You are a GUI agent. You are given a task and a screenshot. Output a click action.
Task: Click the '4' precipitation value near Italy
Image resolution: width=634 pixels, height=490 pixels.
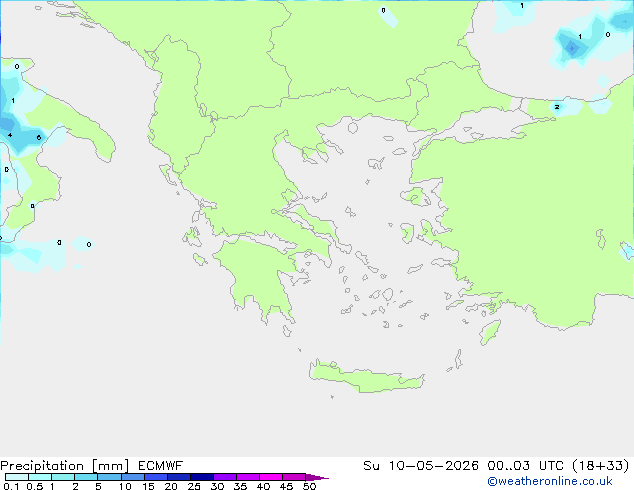pyautogui.click(x=10, y=135)
